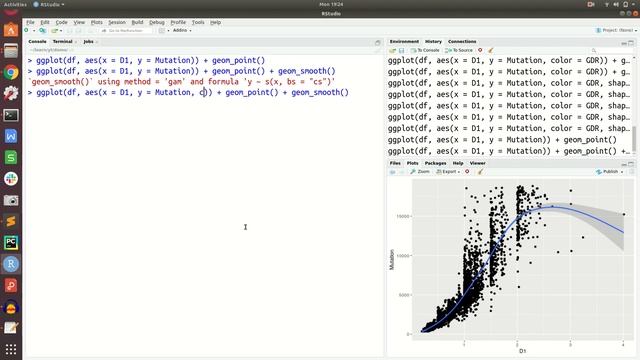Image resolution: width=640 pixels, height=360 pixels.
Task: Open the Build menu
Action: (x=138, y=22)
